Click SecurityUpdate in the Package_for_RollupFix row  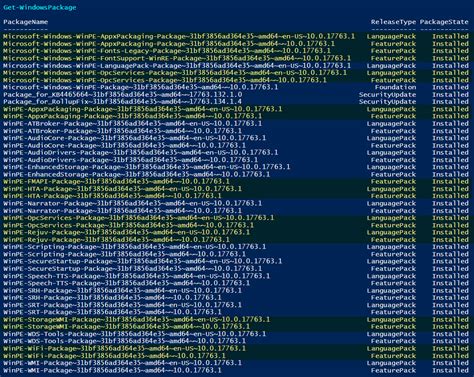[x=387, y=102]
